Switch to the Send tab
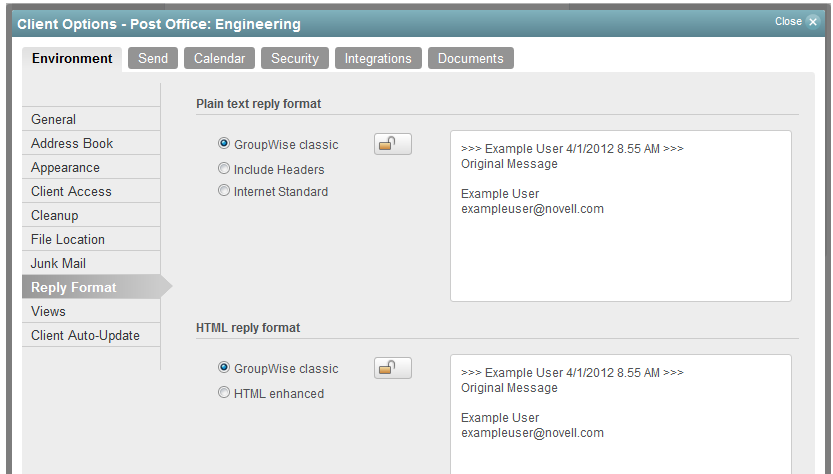The image size is (833, 474). [153, 59]
